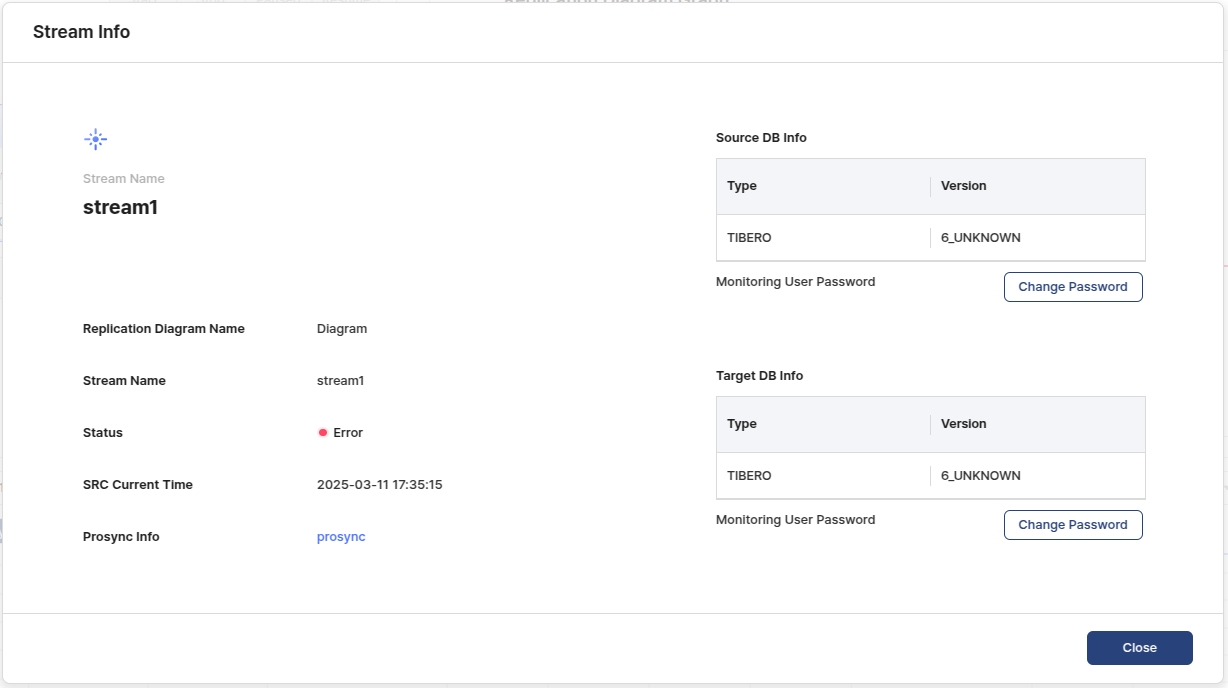Click the large stream1 heading
The height and width of the screenshot is (688, 1228).
pos(120,208)
